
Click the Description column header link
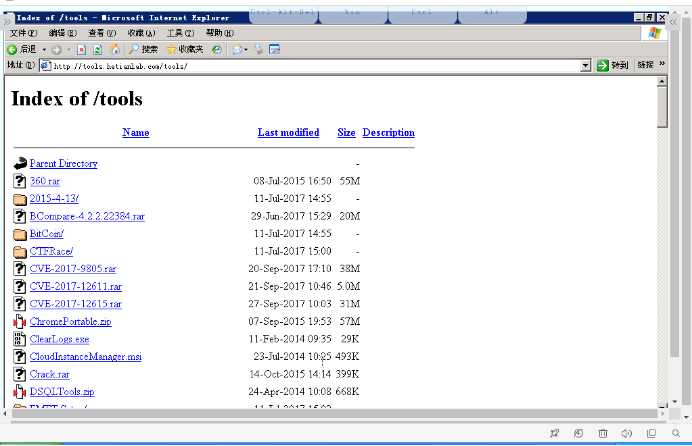388,132
